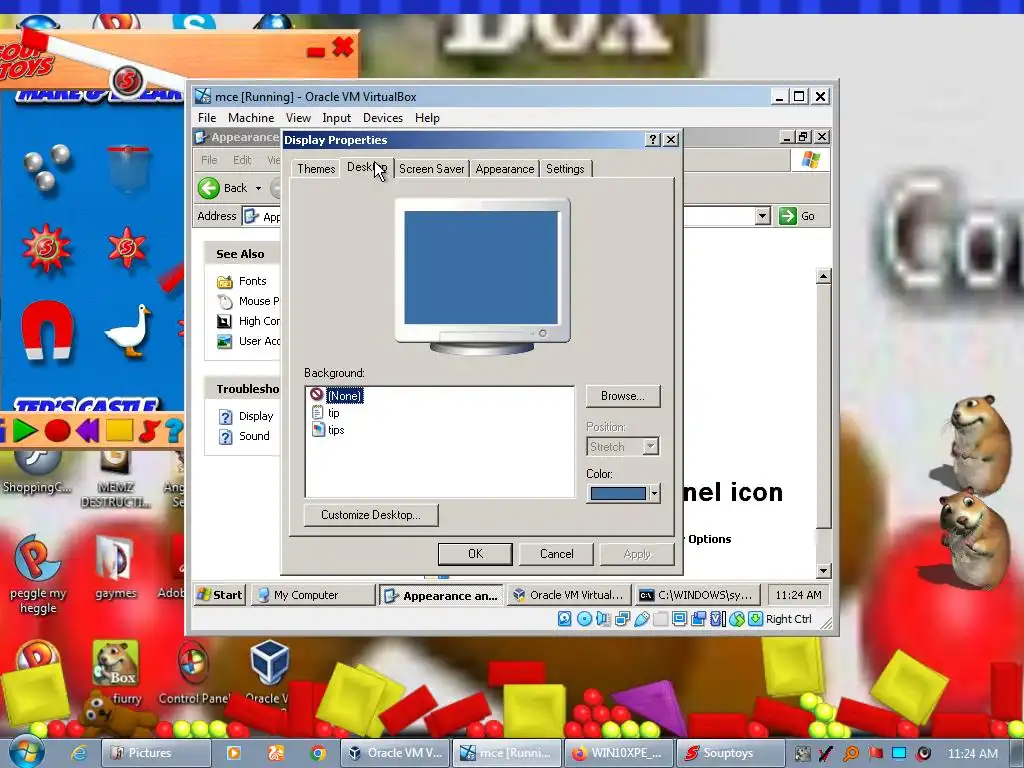Screen dimensions: 1024x768
Task: Open the View menu in VirtualBox
Action: pos(298,118)
